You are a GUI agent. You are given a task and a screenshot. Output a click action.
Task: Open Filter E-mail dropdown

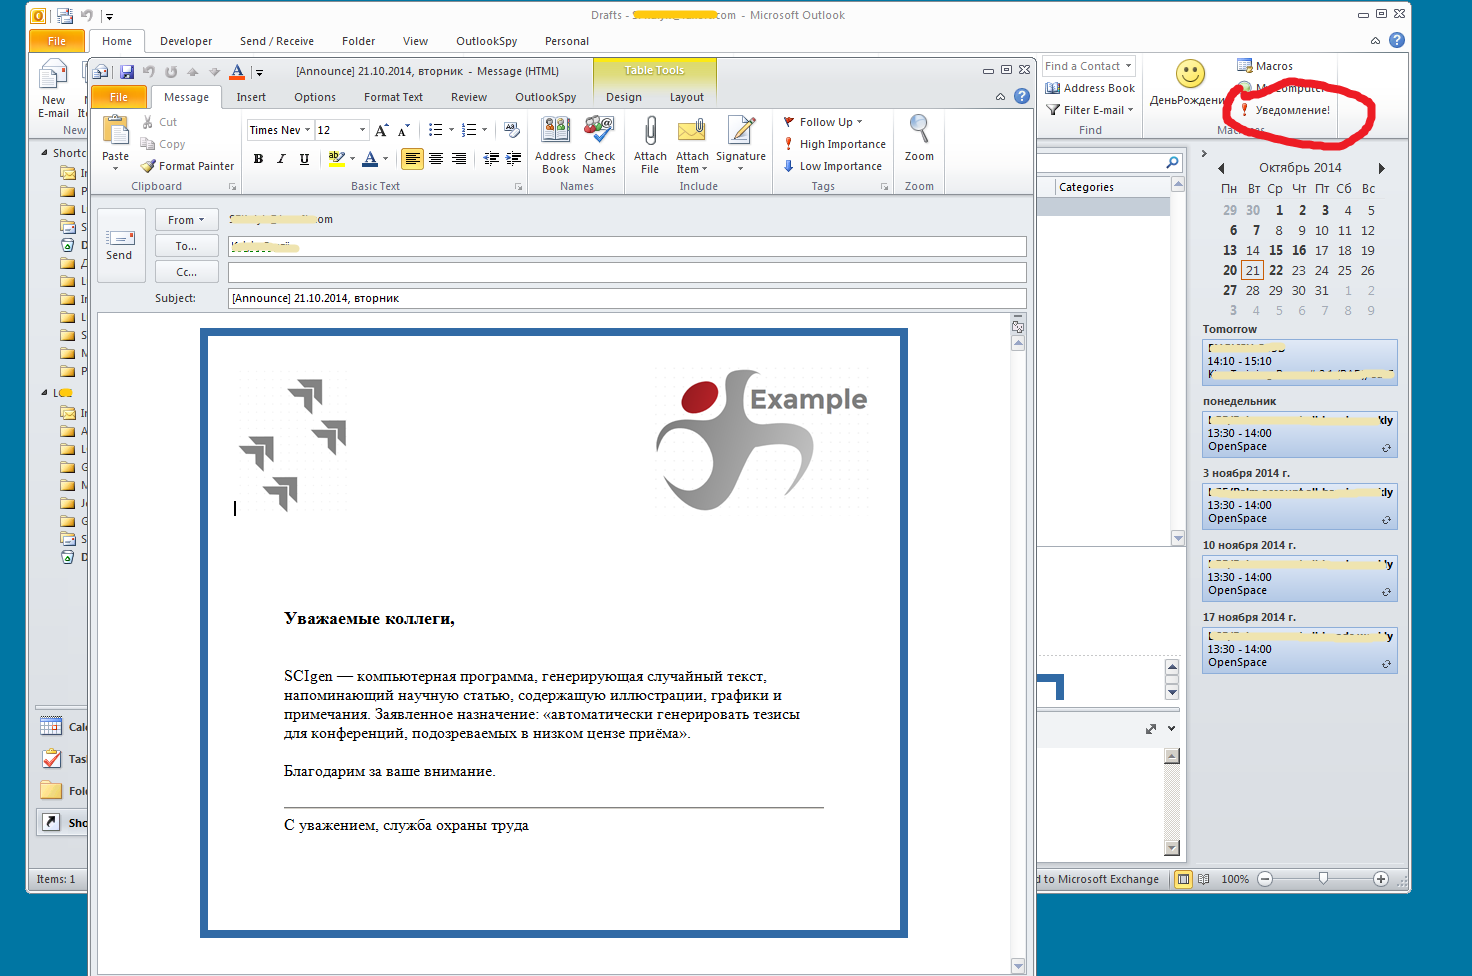(x=1090, y=110)
